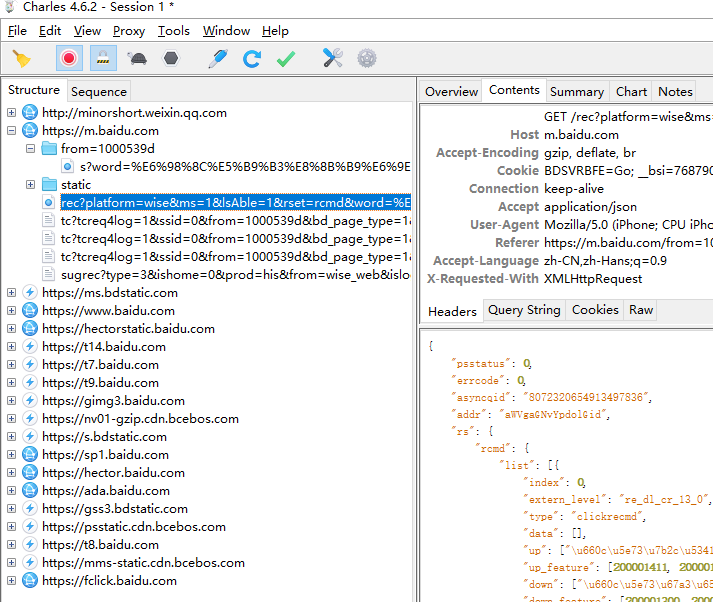Select https://nv01-gzip.cdn.bcebos.com host
Image resolution: width=713 pixels, height=602 pixels.
click(x=141, y=418)
